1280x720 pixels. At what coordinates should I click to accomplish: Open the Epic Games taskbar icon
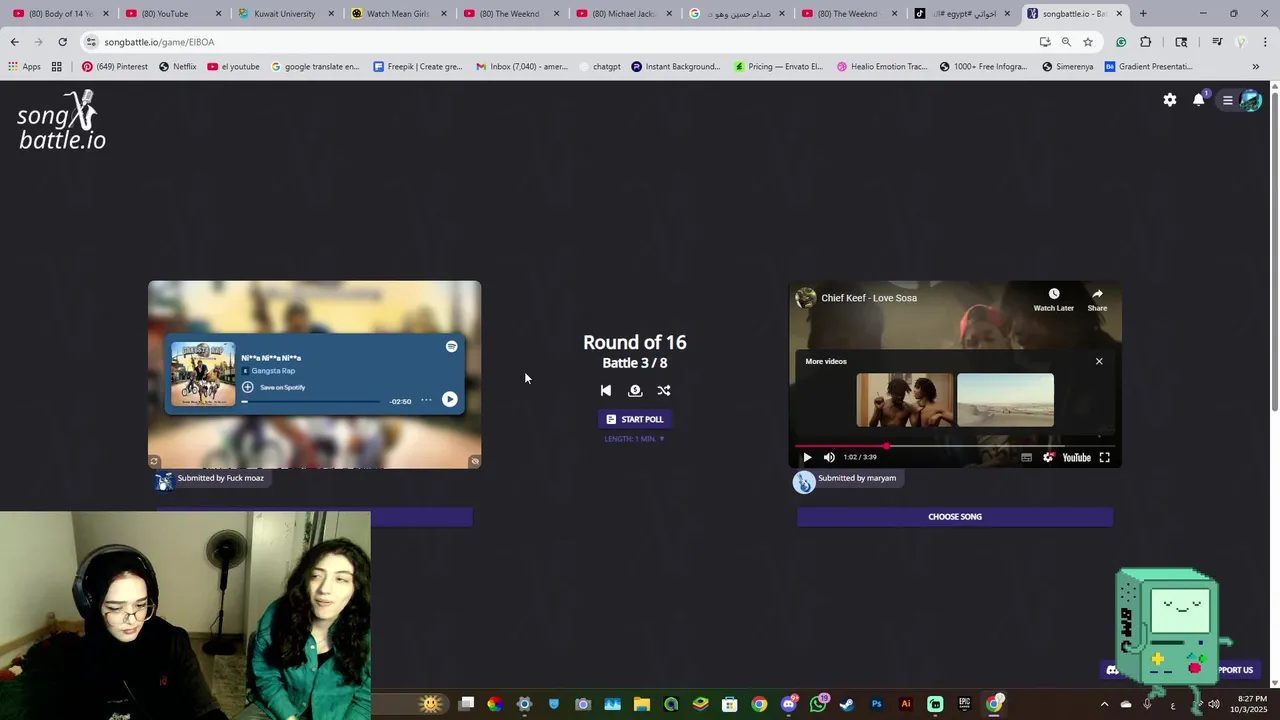tap(964, 704)
